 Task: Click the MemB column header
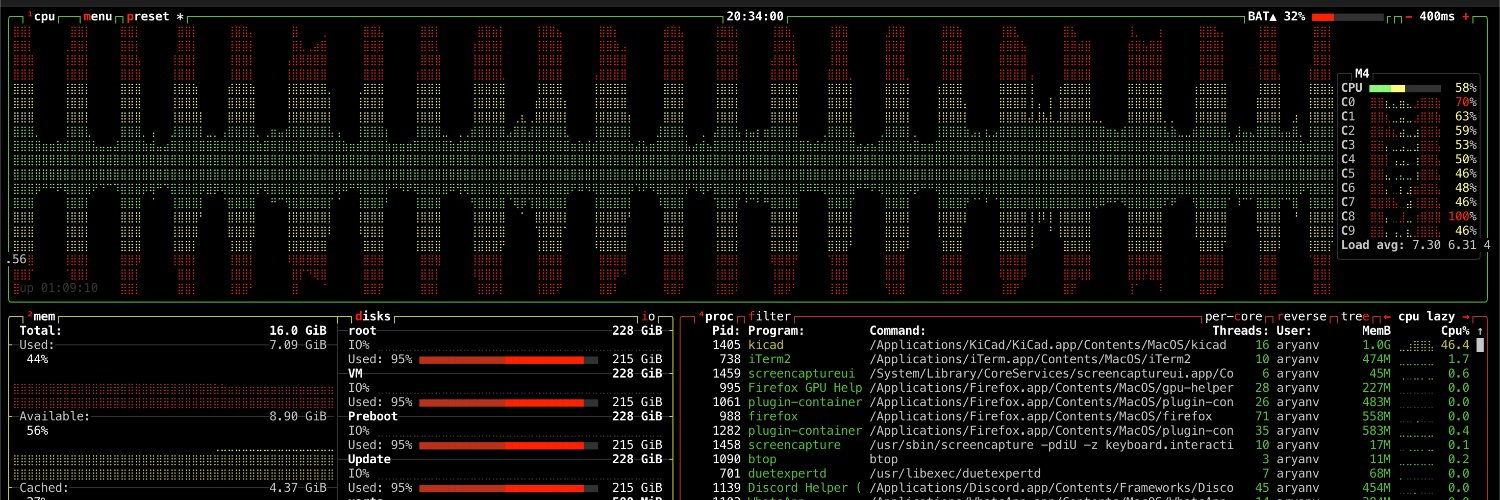tap(1376, 331)
